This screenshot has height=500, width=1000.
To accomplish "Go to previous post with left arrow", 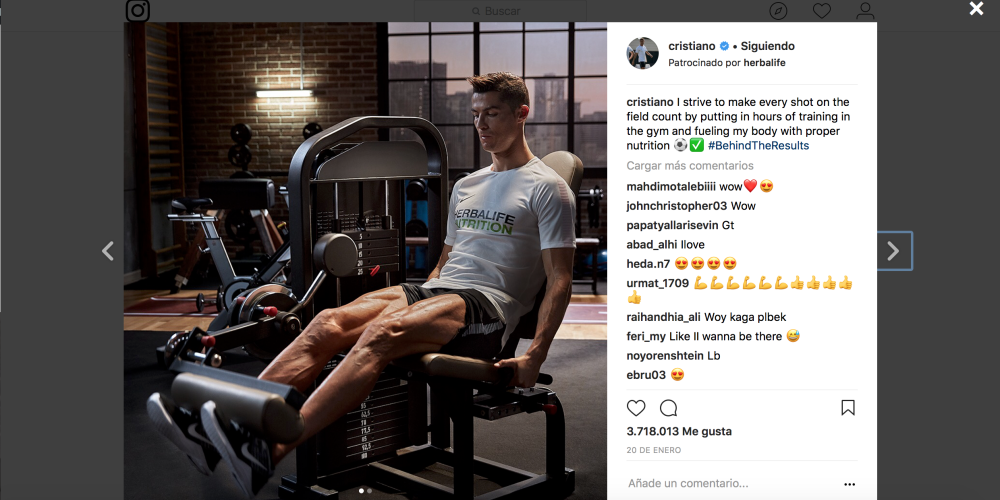I will 108,251.
